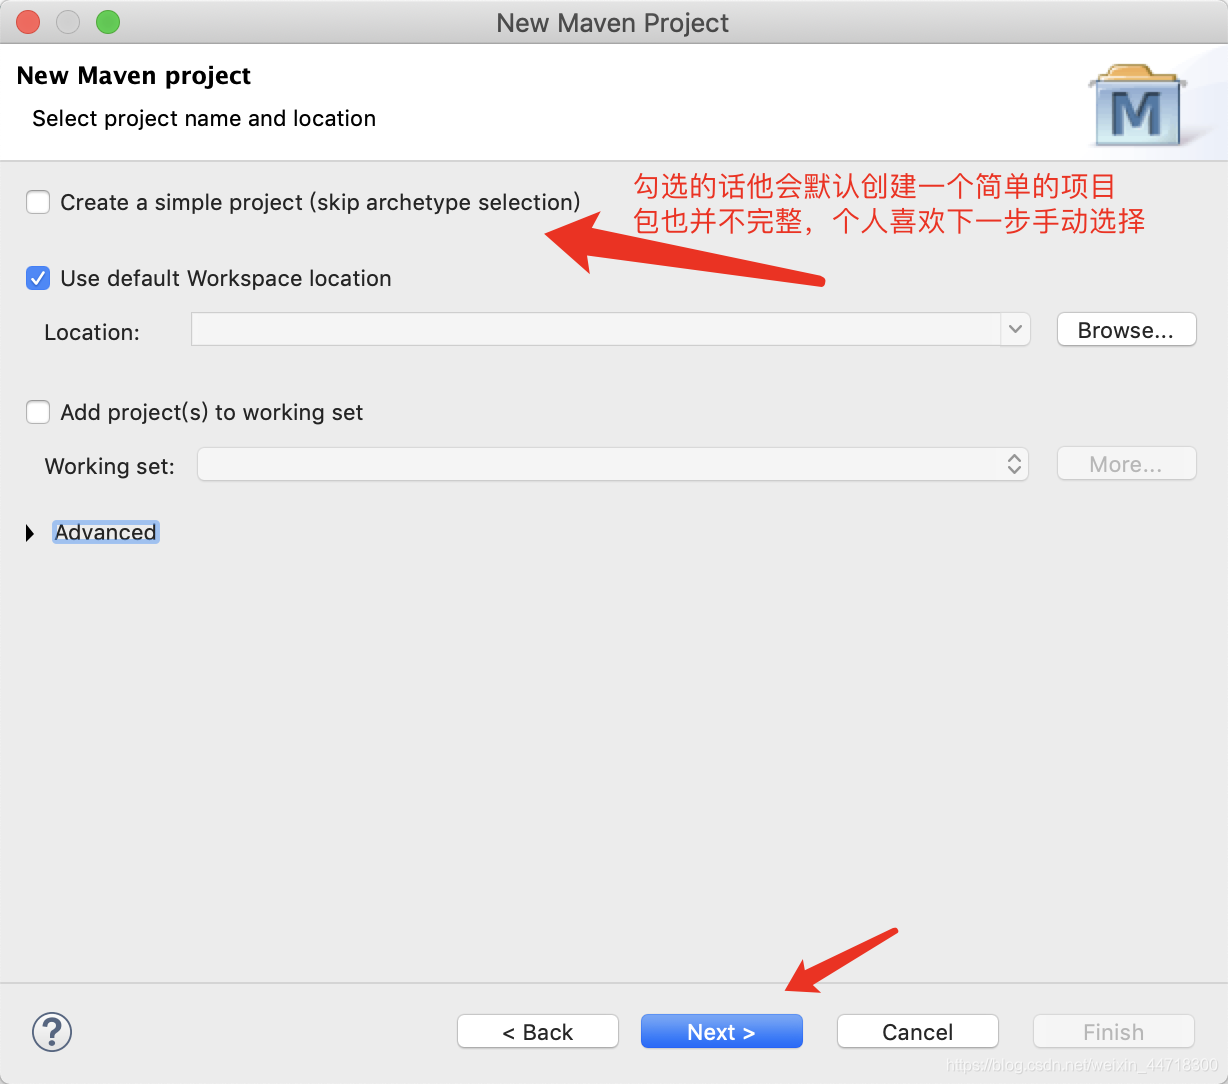Image resolution: width=1228 pixels, height=1084 pixels.
Task: Click the Maven project wizard icon
Action: pyautogui.click(x=1137, y=104)
